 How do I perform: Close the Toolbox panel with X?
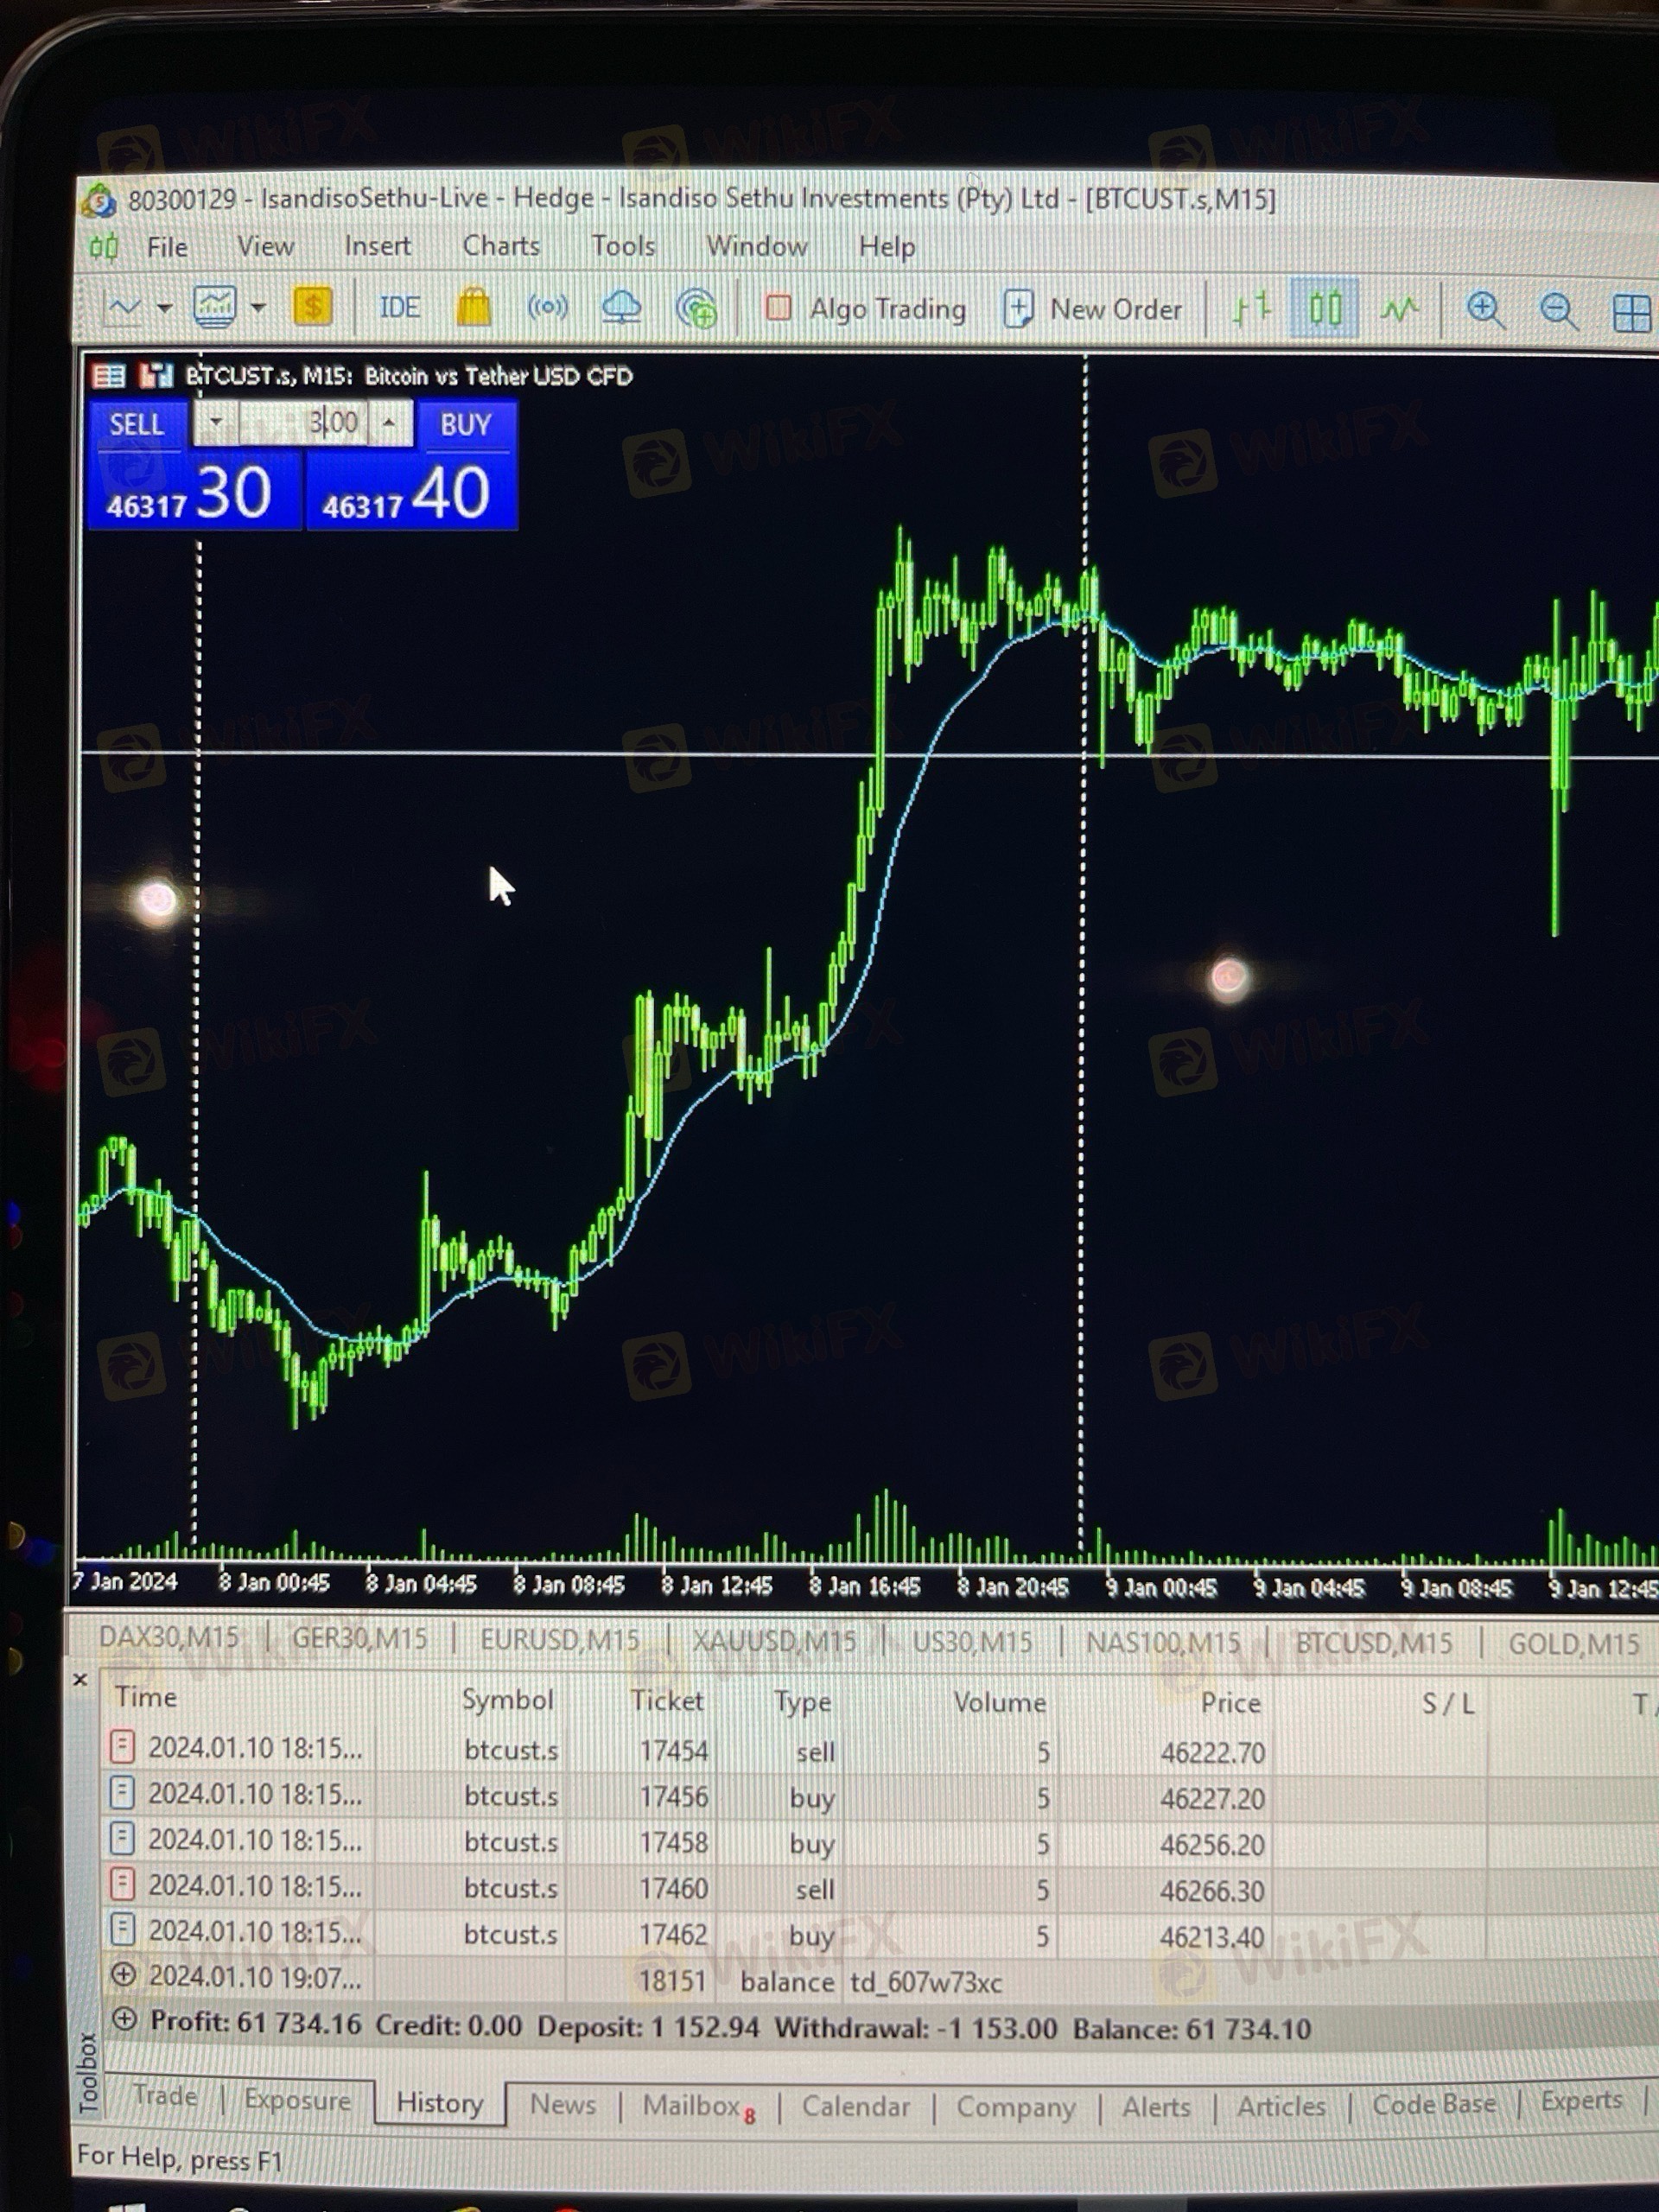point(81,1680)
